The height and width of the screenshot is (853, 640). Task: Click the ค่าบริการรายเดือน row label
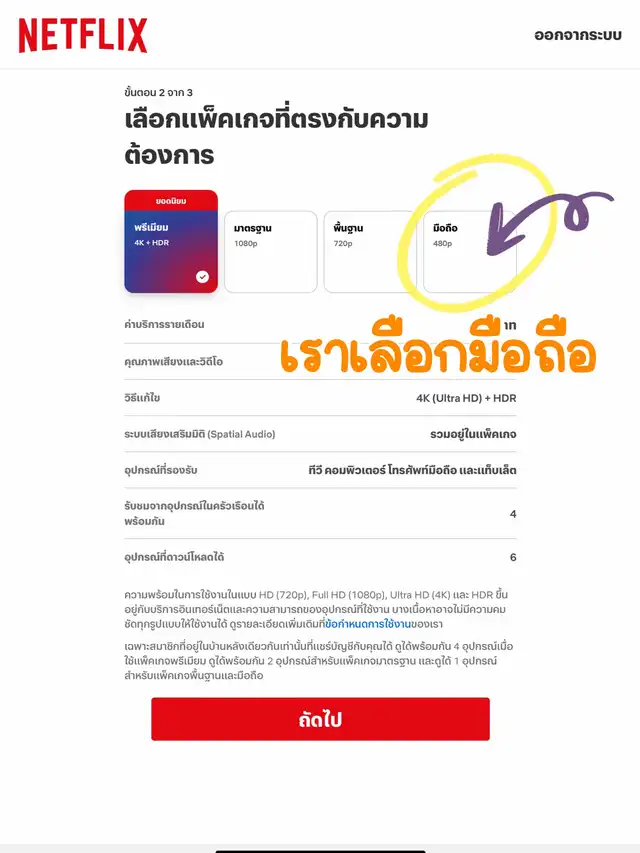point(164,324)
